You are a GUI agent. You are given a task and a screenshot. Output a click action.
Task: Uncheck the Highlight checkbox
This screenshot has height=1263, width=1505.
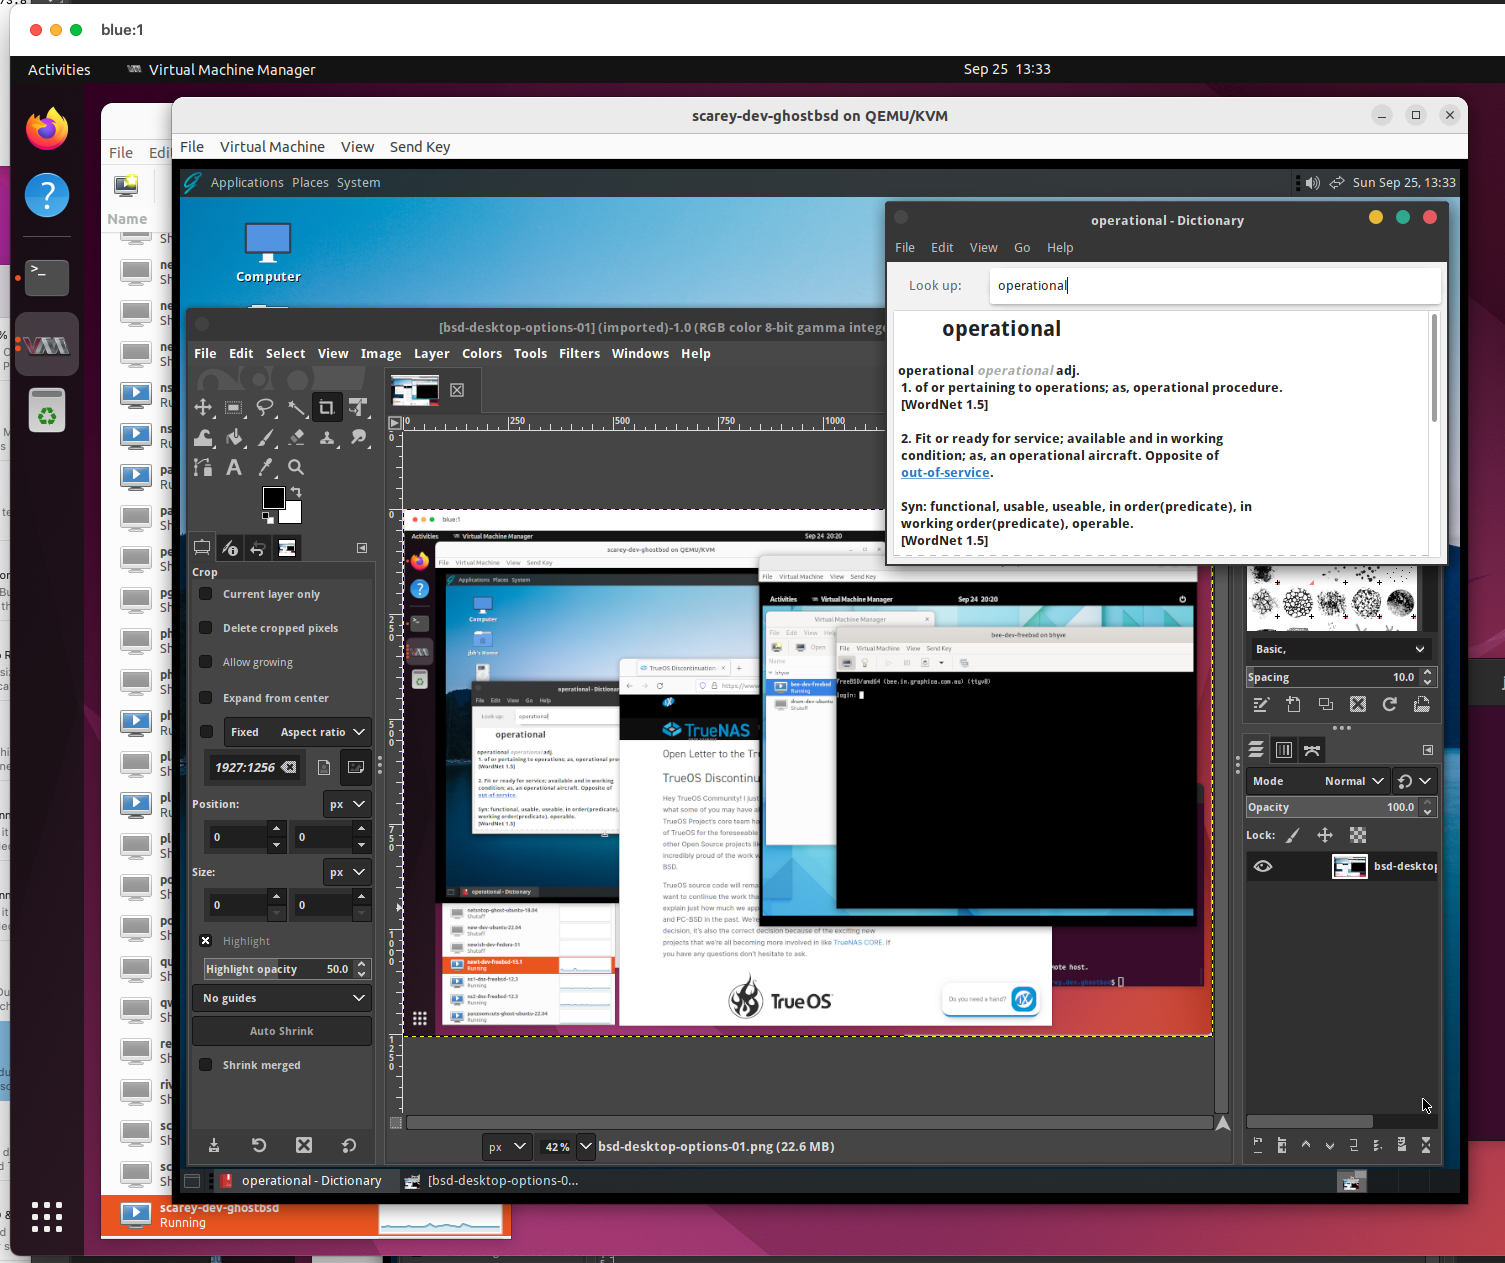(205, 941)
